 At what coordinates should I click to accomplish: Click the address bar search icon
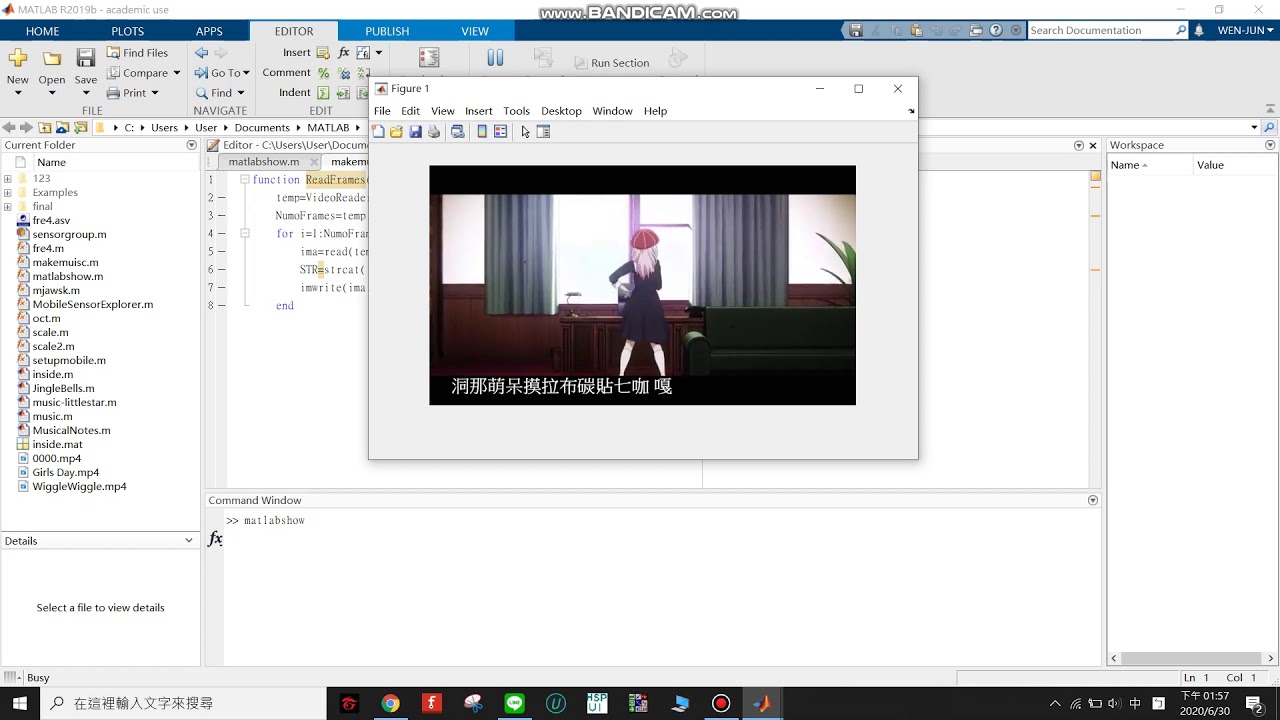coord(1270,128)
